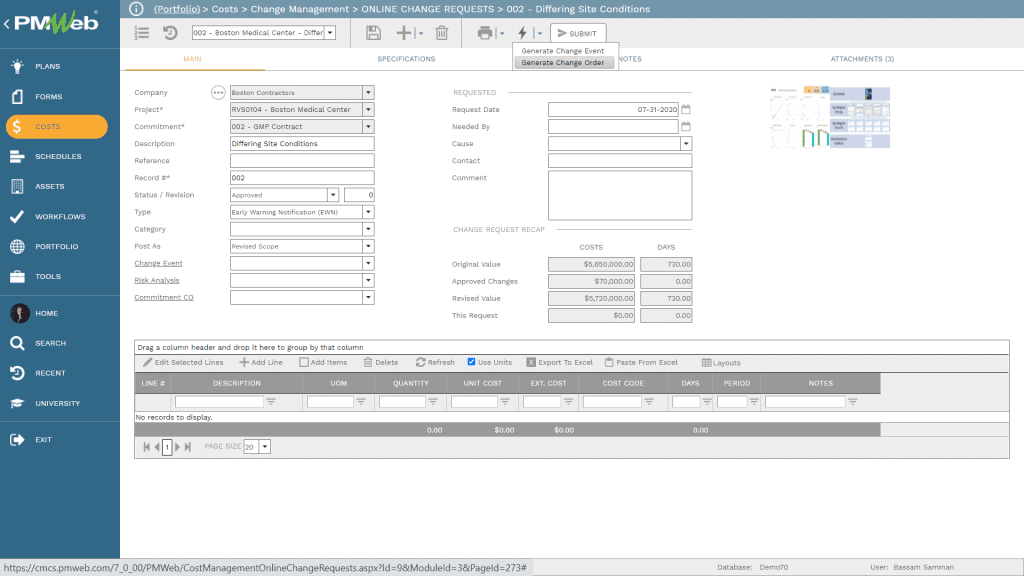The image size is (1024, 576).
Task: Uncheck the Use Units checkbox
Action: (x=472, y=362)
